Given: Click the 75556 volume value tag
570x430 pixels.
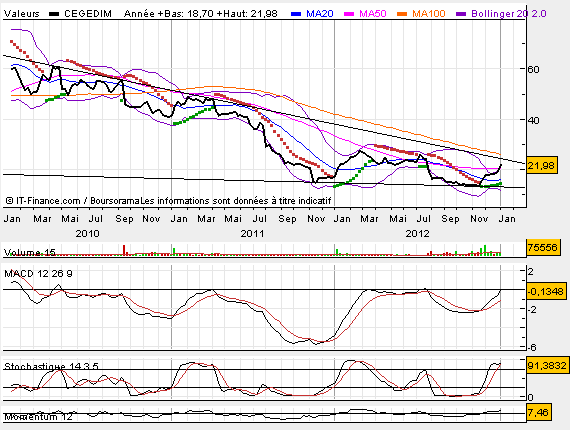Looking at the screenshot, I should coord(542,248).
